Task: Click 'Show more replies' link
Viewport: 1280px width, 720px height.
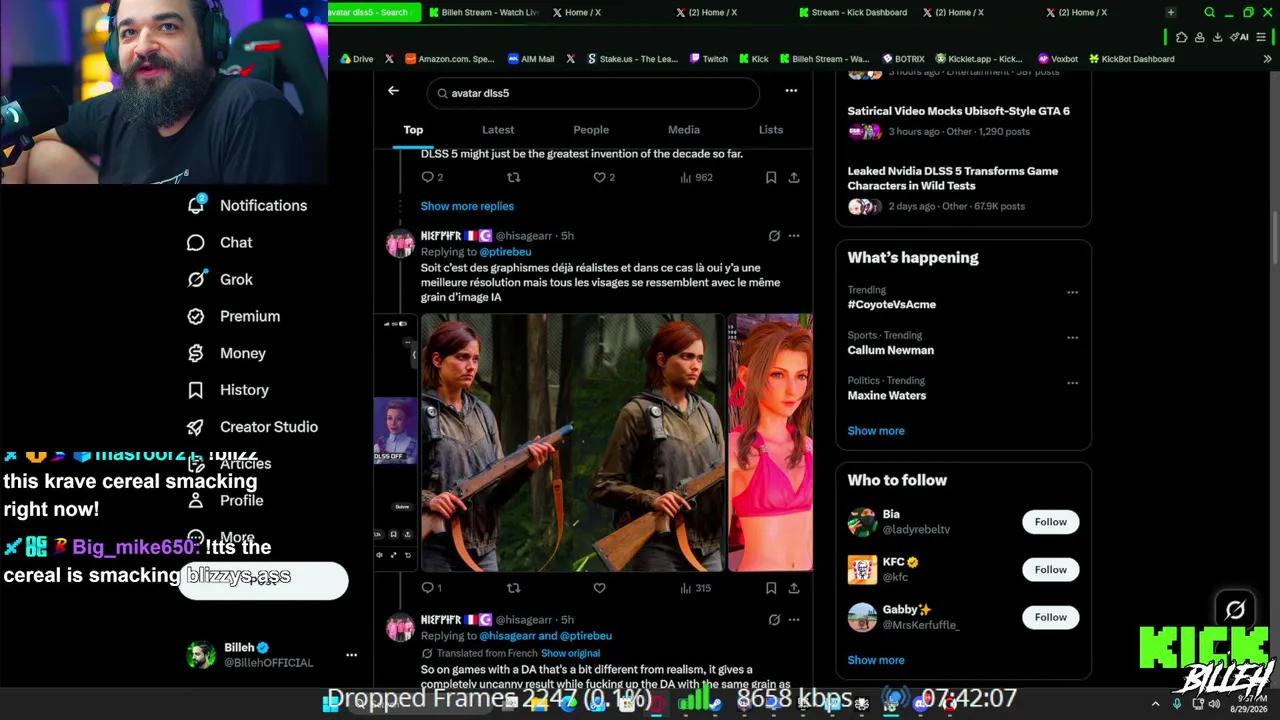Action: coord(467,206)
